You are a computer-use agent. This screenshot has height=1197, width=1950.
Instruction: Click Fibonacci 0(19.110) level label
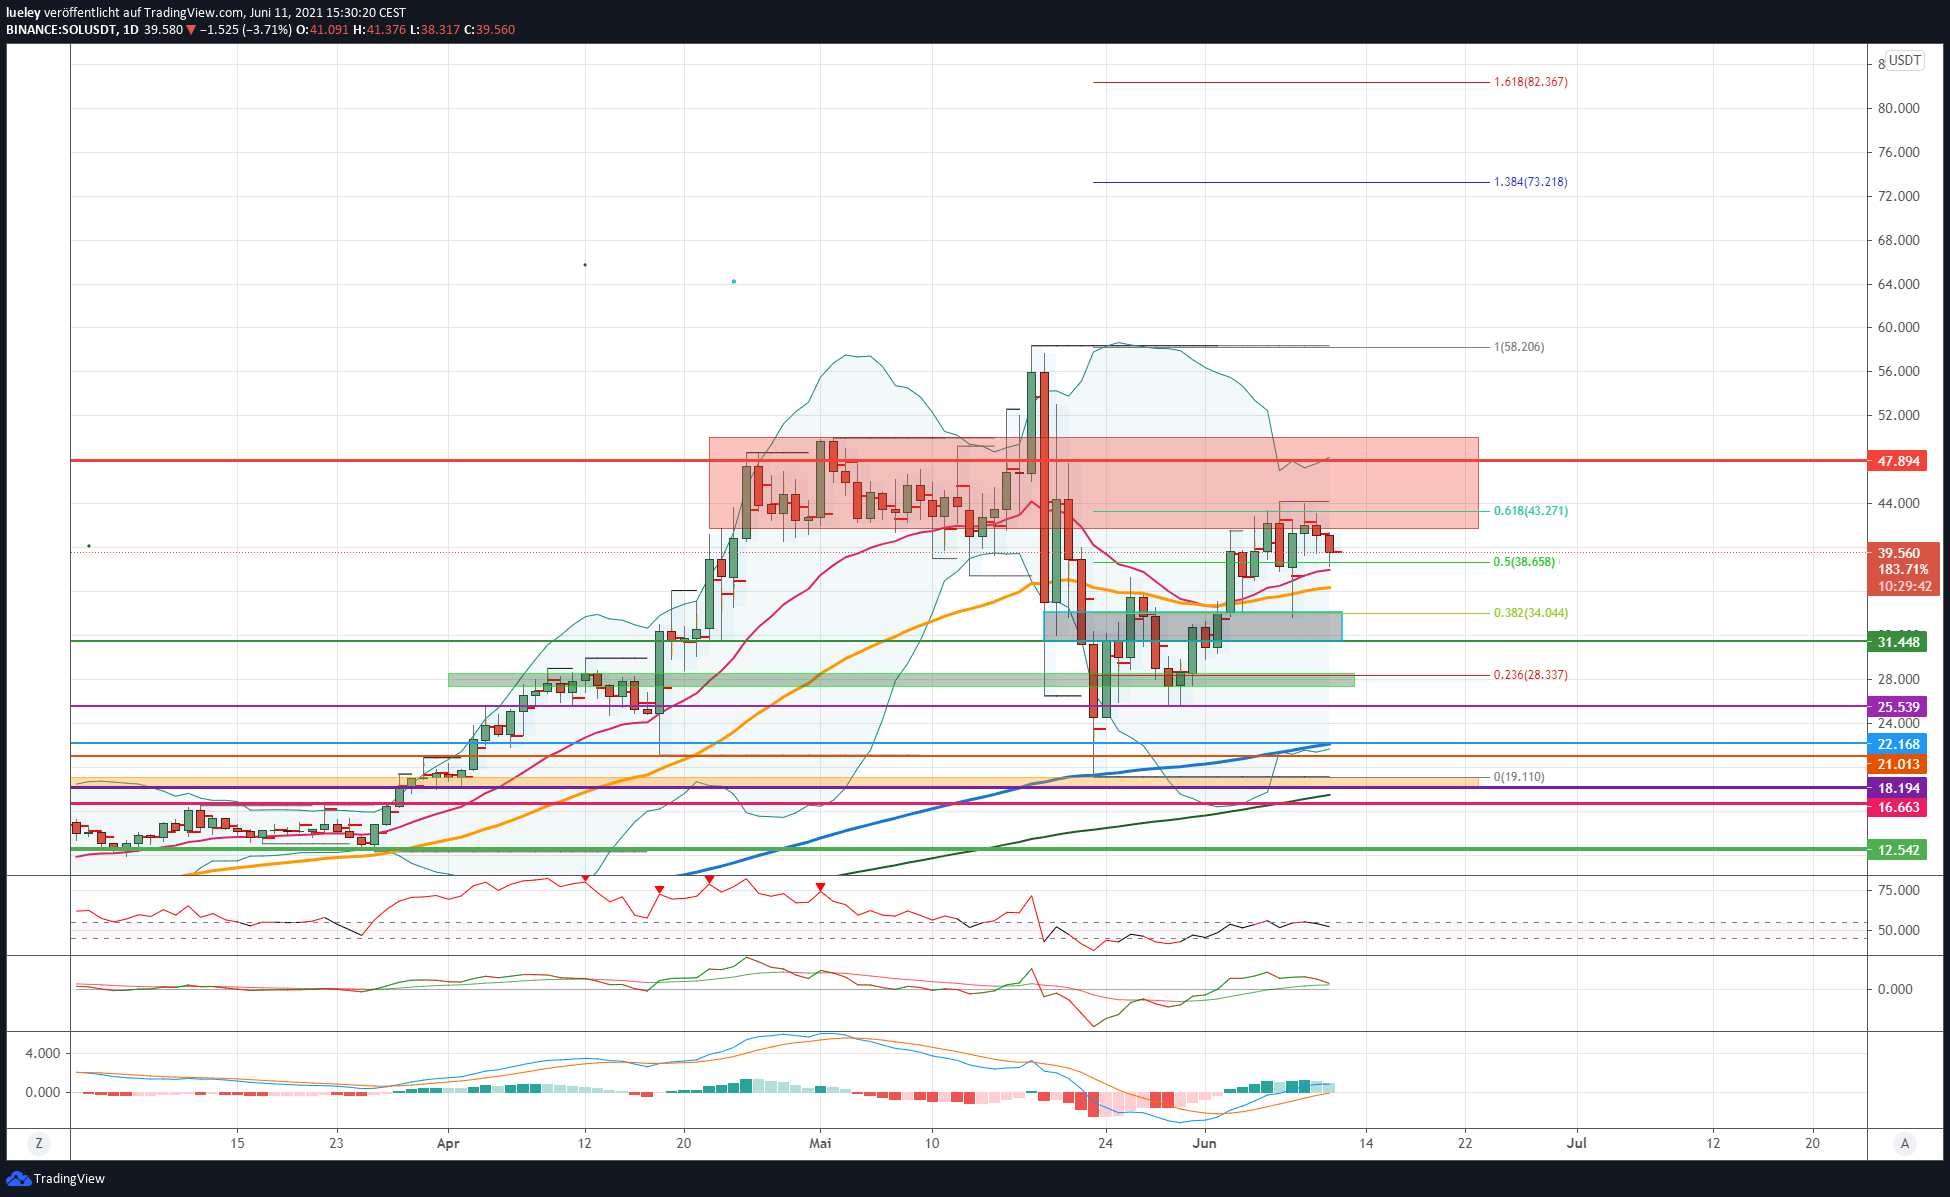coord(1519,777)
